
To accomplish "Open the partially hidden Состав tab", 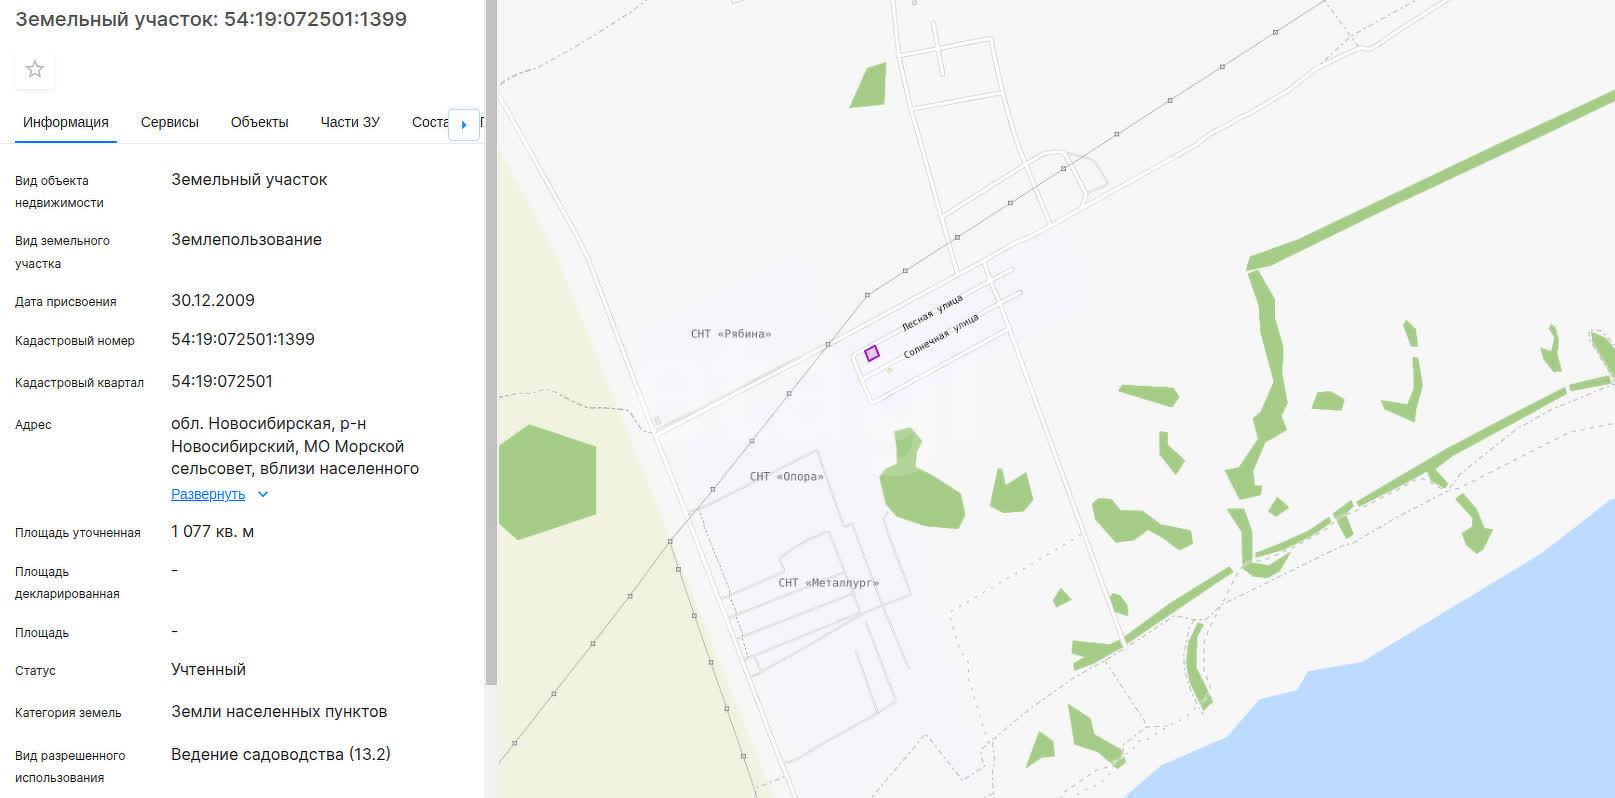I will pos(430,122).
